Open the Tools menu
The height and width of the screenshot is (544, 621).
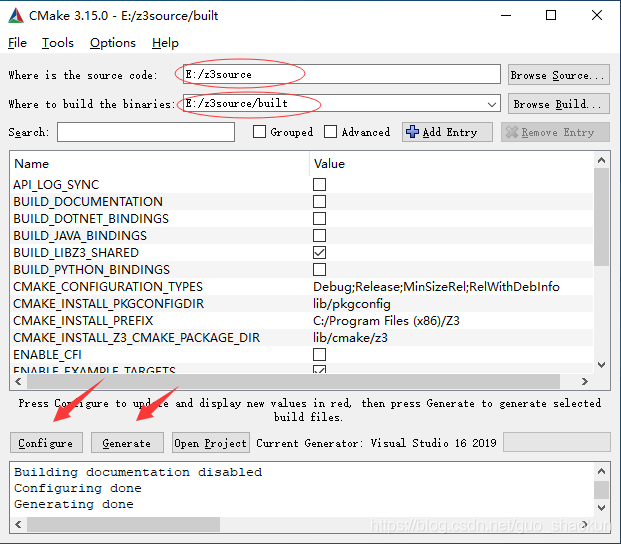[x=58, y=43]
